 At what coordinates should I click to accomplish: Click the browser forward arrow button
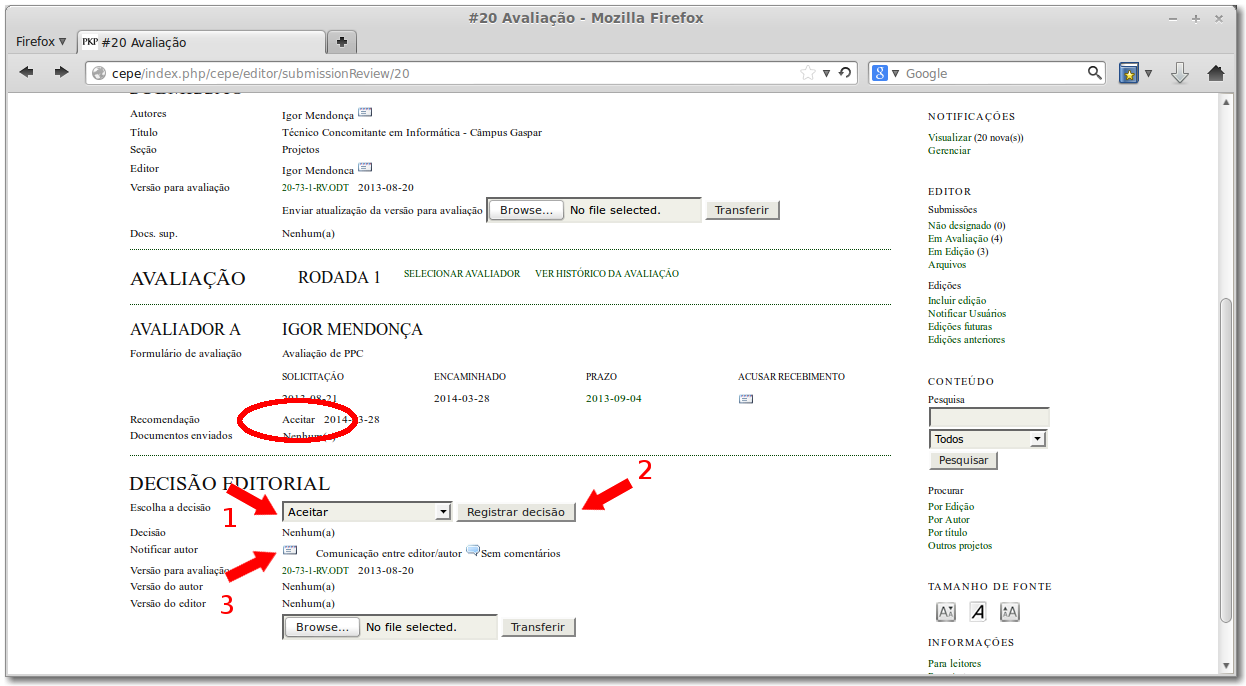(x=61, y=72)
